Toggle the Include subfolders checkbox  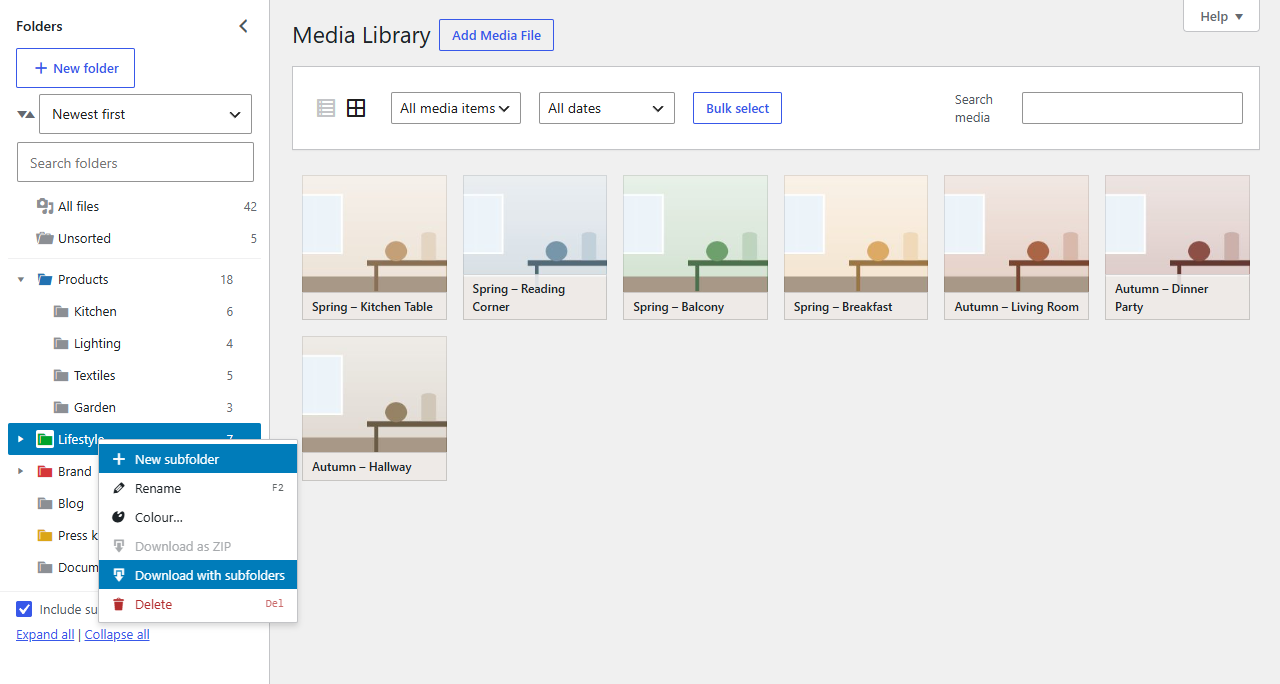24,609
